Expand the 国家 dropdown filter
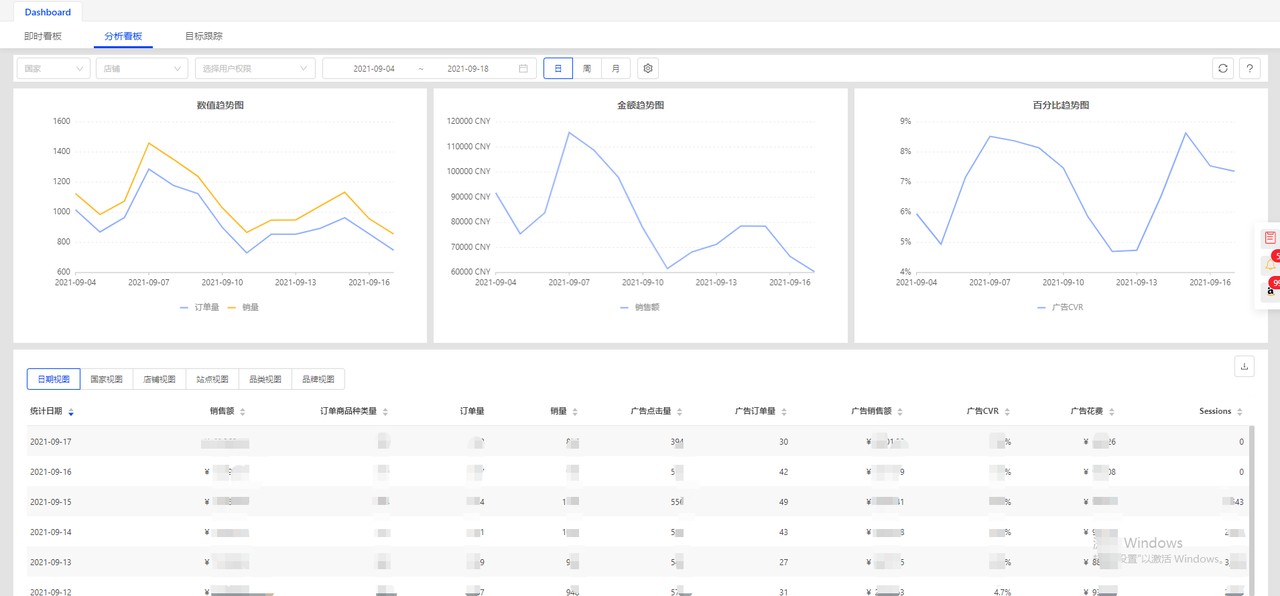Image resolution: width=1280 pixels, height=596 pixels. (x=54, y=68)
